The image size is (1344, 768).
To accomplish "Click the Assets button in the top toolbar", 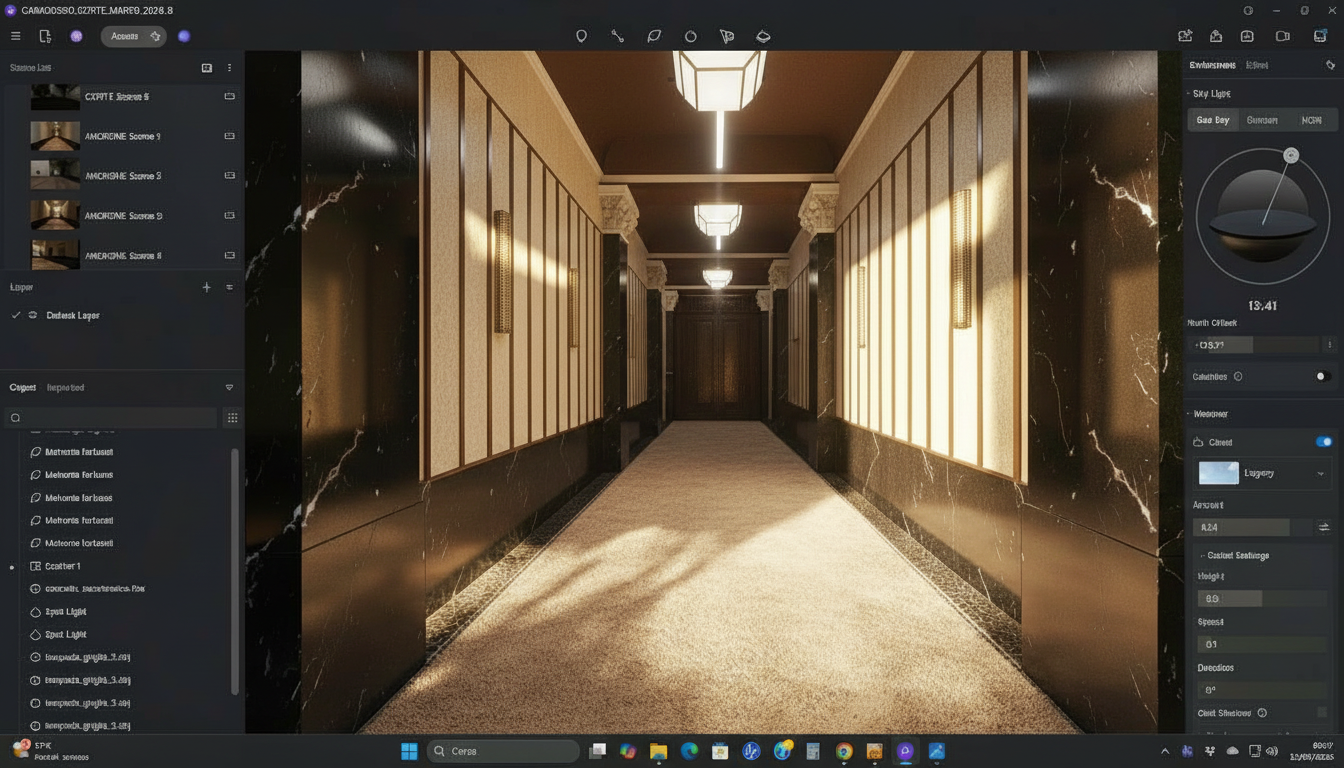I will tap(133, 36).
